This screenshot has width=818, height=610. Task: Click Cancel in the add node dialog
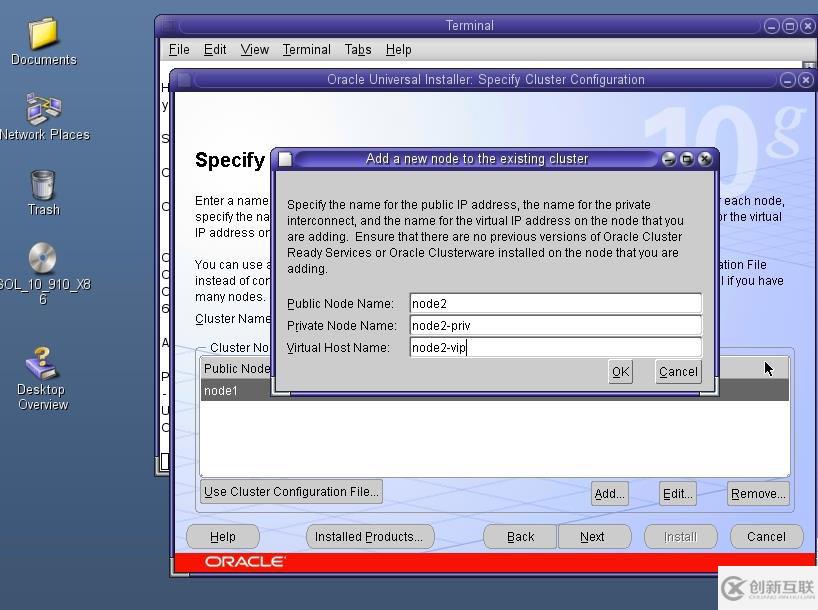pyautogui.click(x=678, y=372)
